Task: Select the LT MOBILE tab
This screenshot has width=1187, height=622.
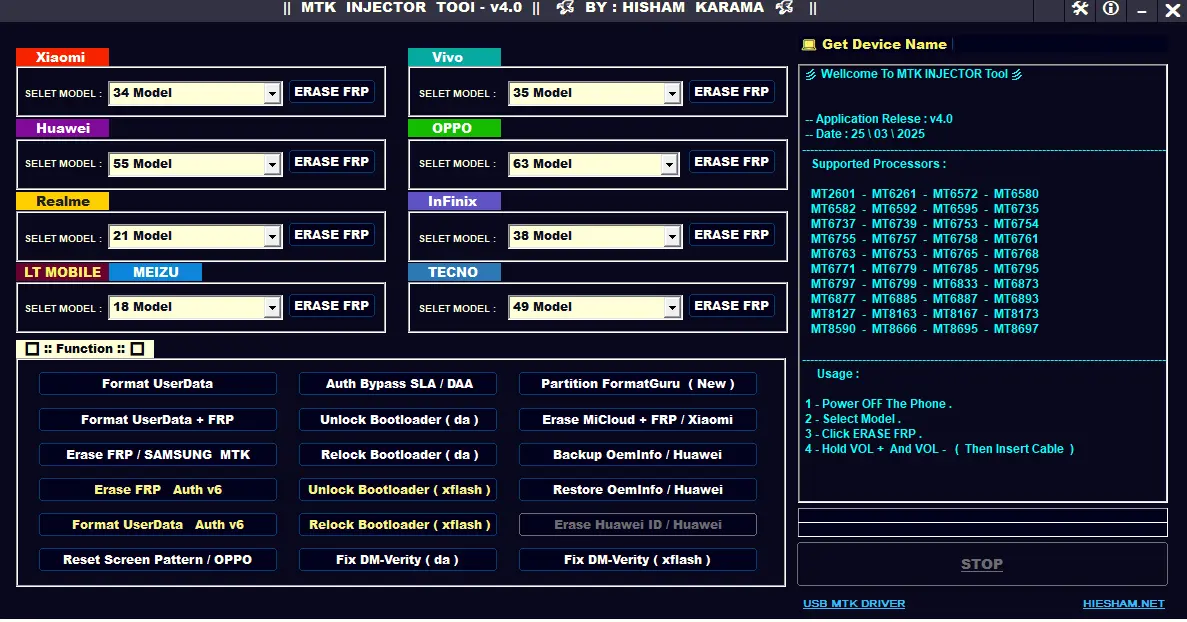Action: pyautogui.click(x=62, y=271)
